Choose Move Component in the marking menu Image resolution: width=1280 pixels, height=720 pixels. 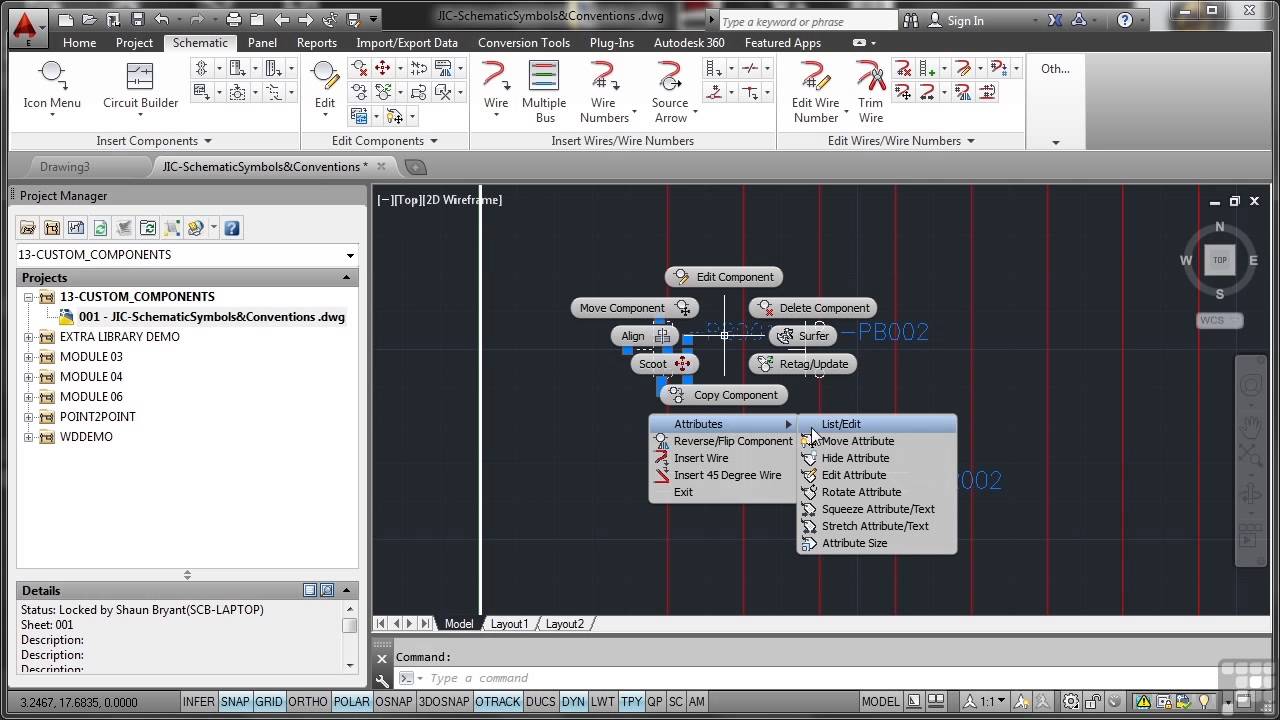[x=634, y=308]
